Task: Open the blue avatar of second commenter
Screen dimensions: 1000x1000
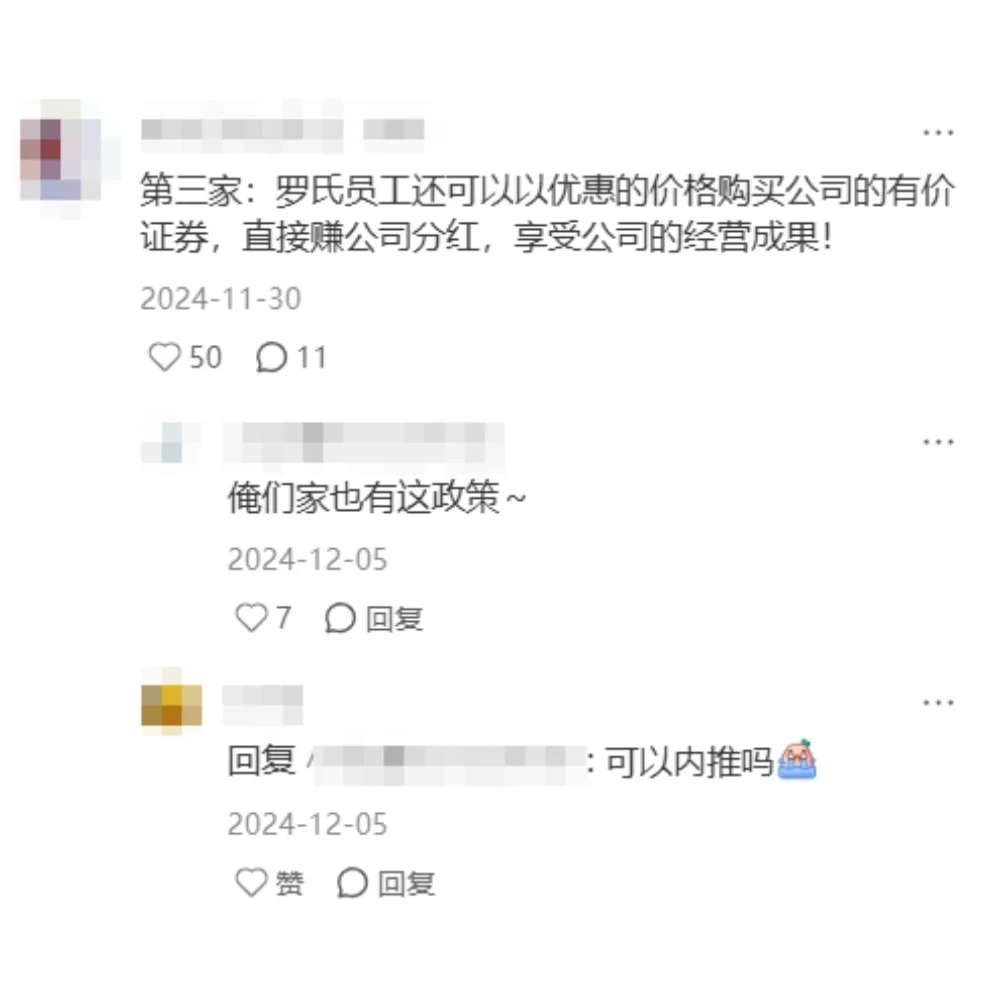Action: coord(171,442)
